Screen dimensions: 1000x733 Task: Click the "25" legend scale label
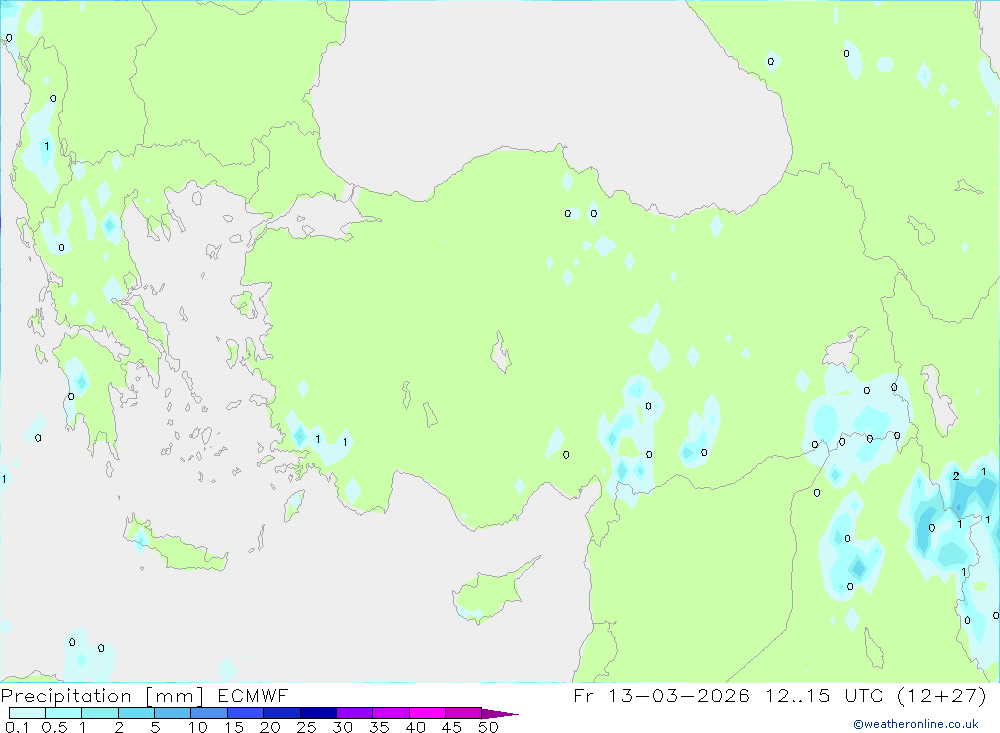coord(306,727)
